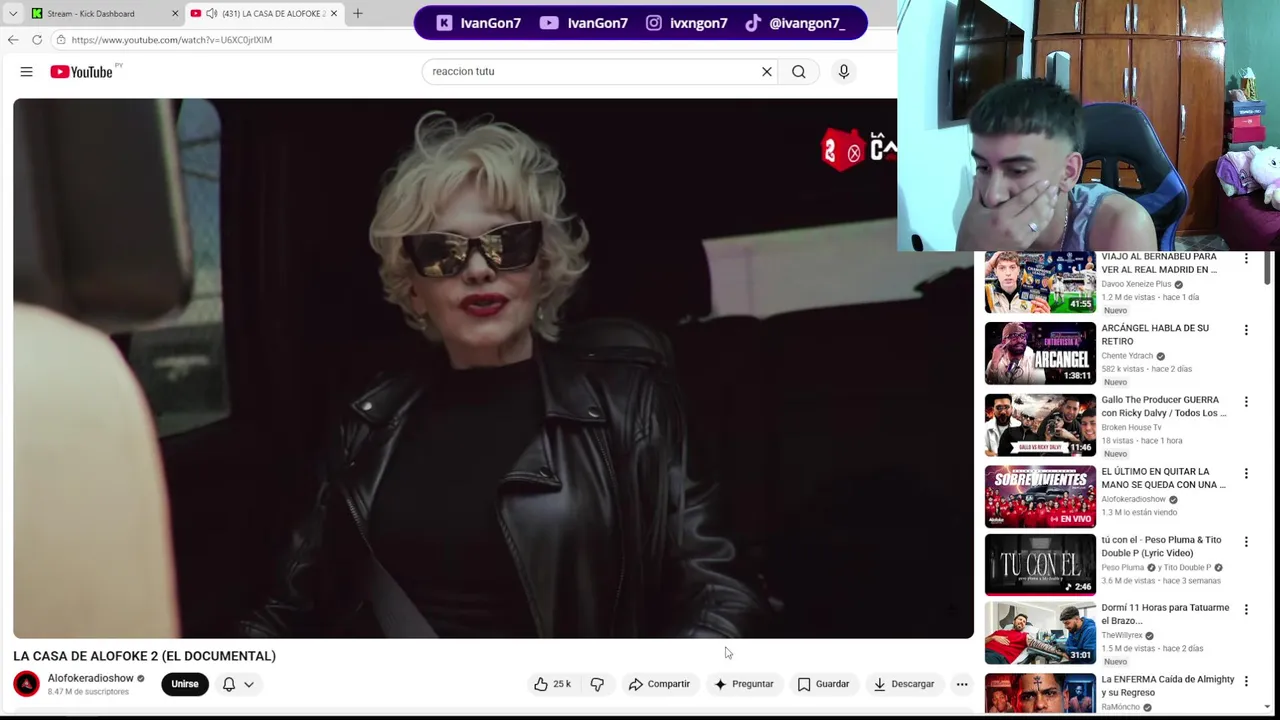Open title Gallo The Producer GUERRA con Ricky Dalvy
Viewport: 1280px width, 720px height.
coord(1164,406)
